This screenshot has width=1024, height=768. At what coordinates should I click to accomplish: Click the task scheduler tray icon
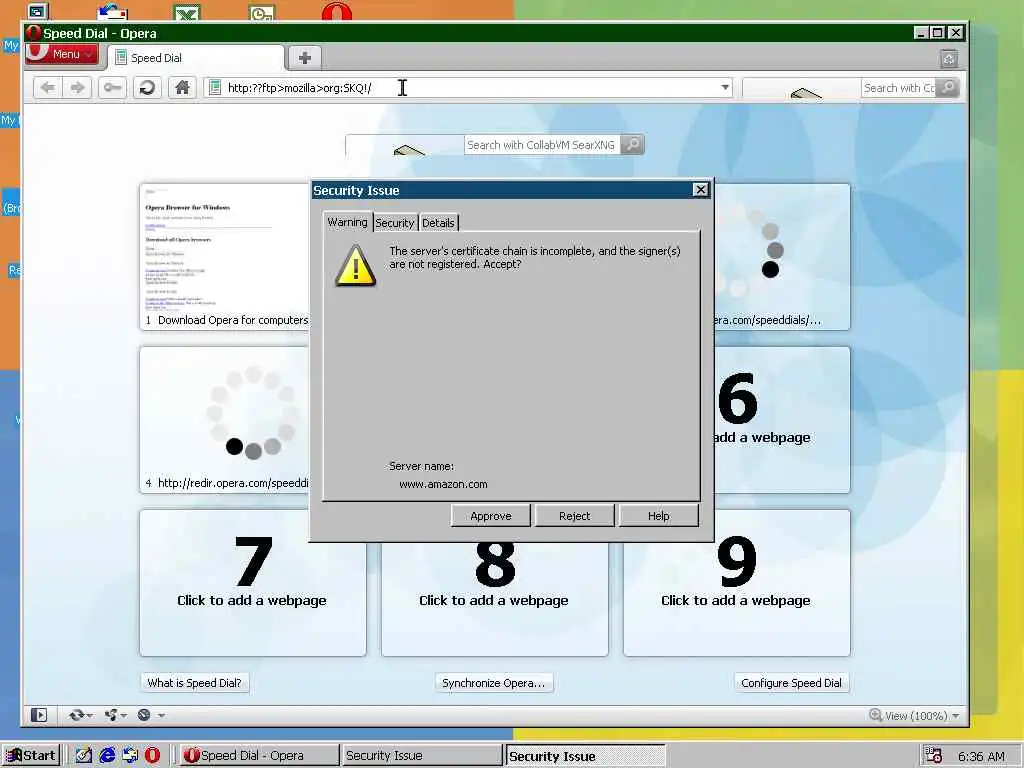point(933,756)
